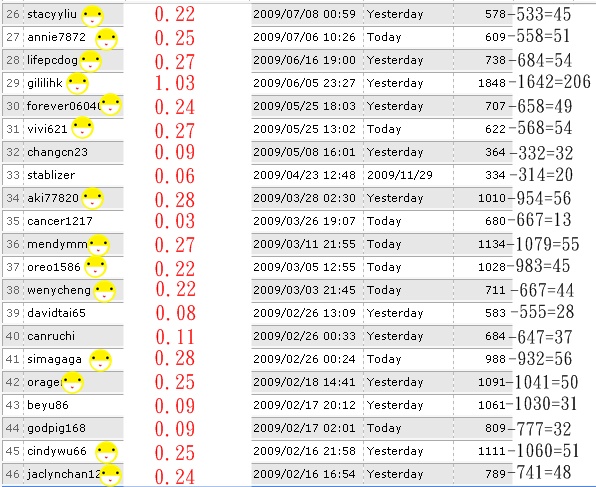Click count 1091 in orage row

[x=492, y=382]
